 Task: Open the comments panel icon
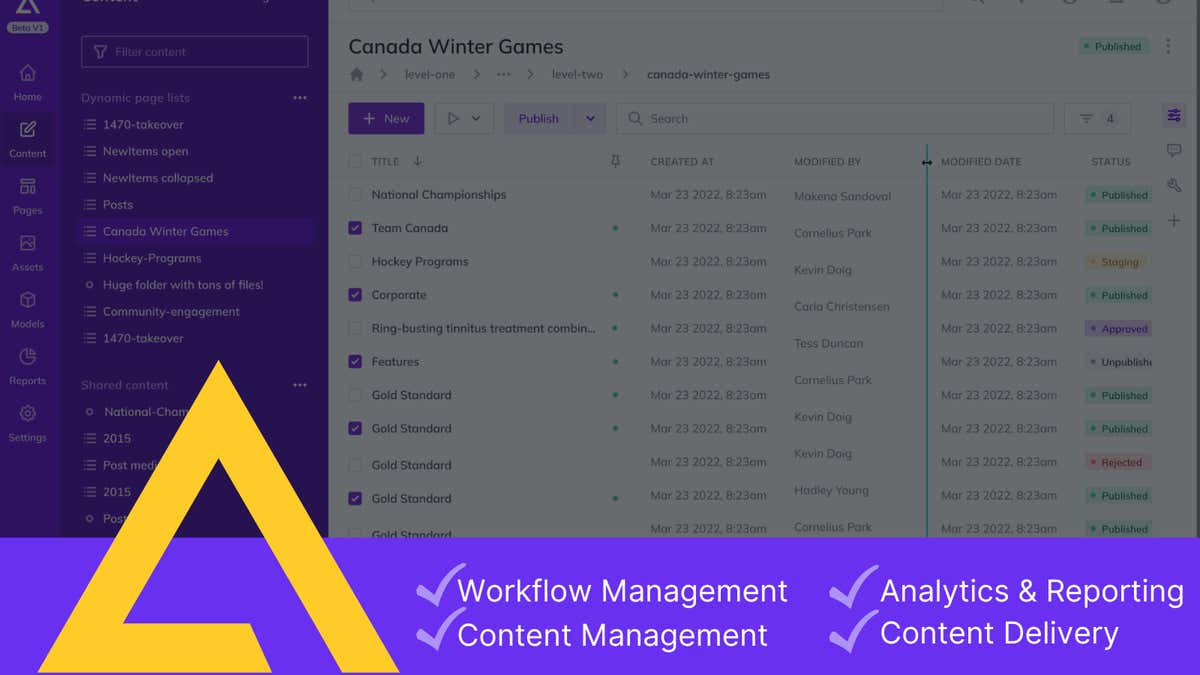point(1174,151)
